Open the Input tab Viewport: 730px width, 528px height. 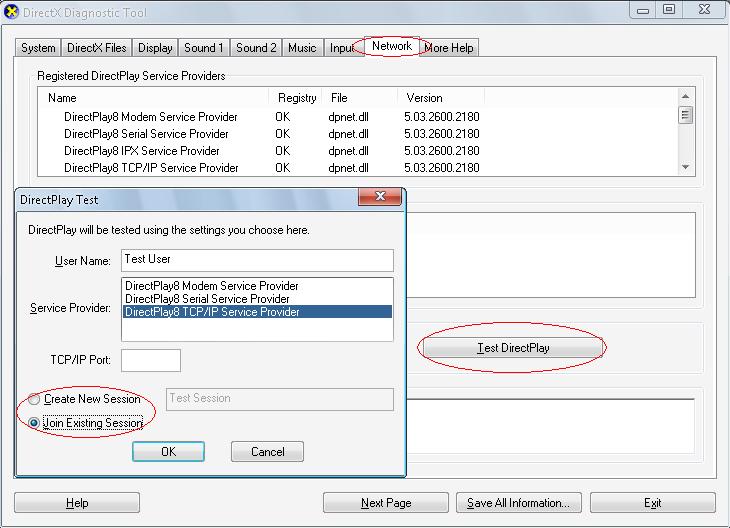(342, 48)
